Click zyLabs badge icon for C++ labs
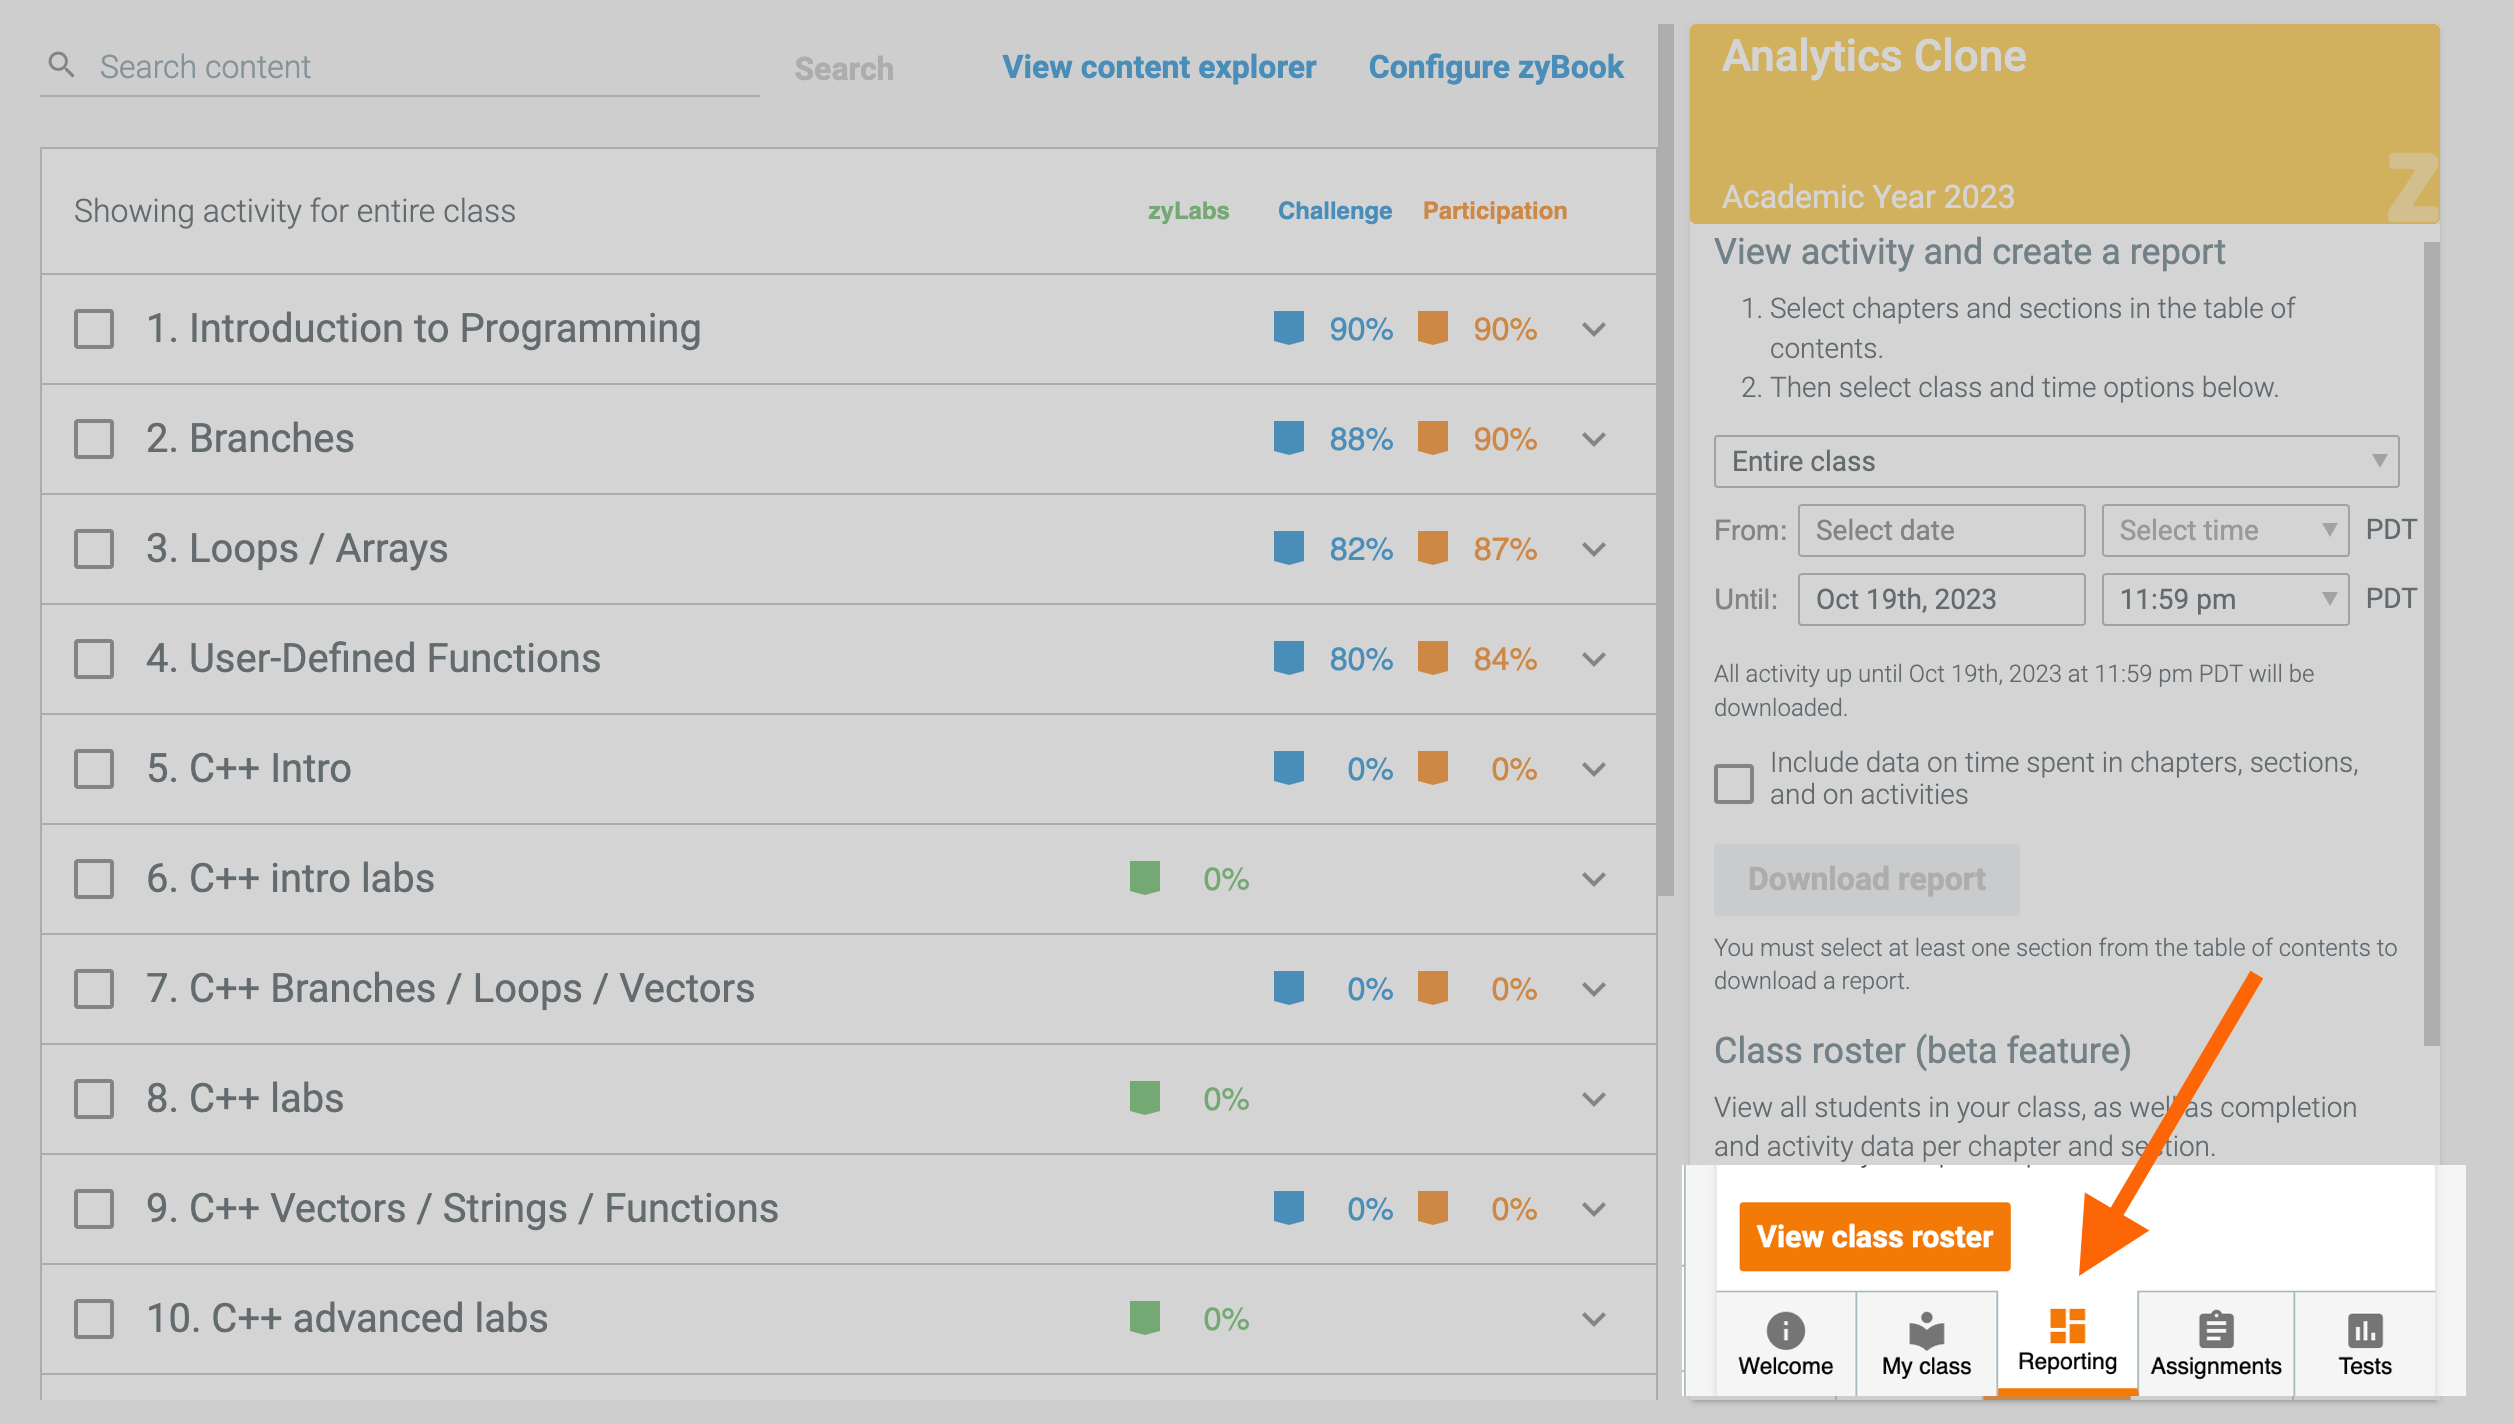 1145,1098
